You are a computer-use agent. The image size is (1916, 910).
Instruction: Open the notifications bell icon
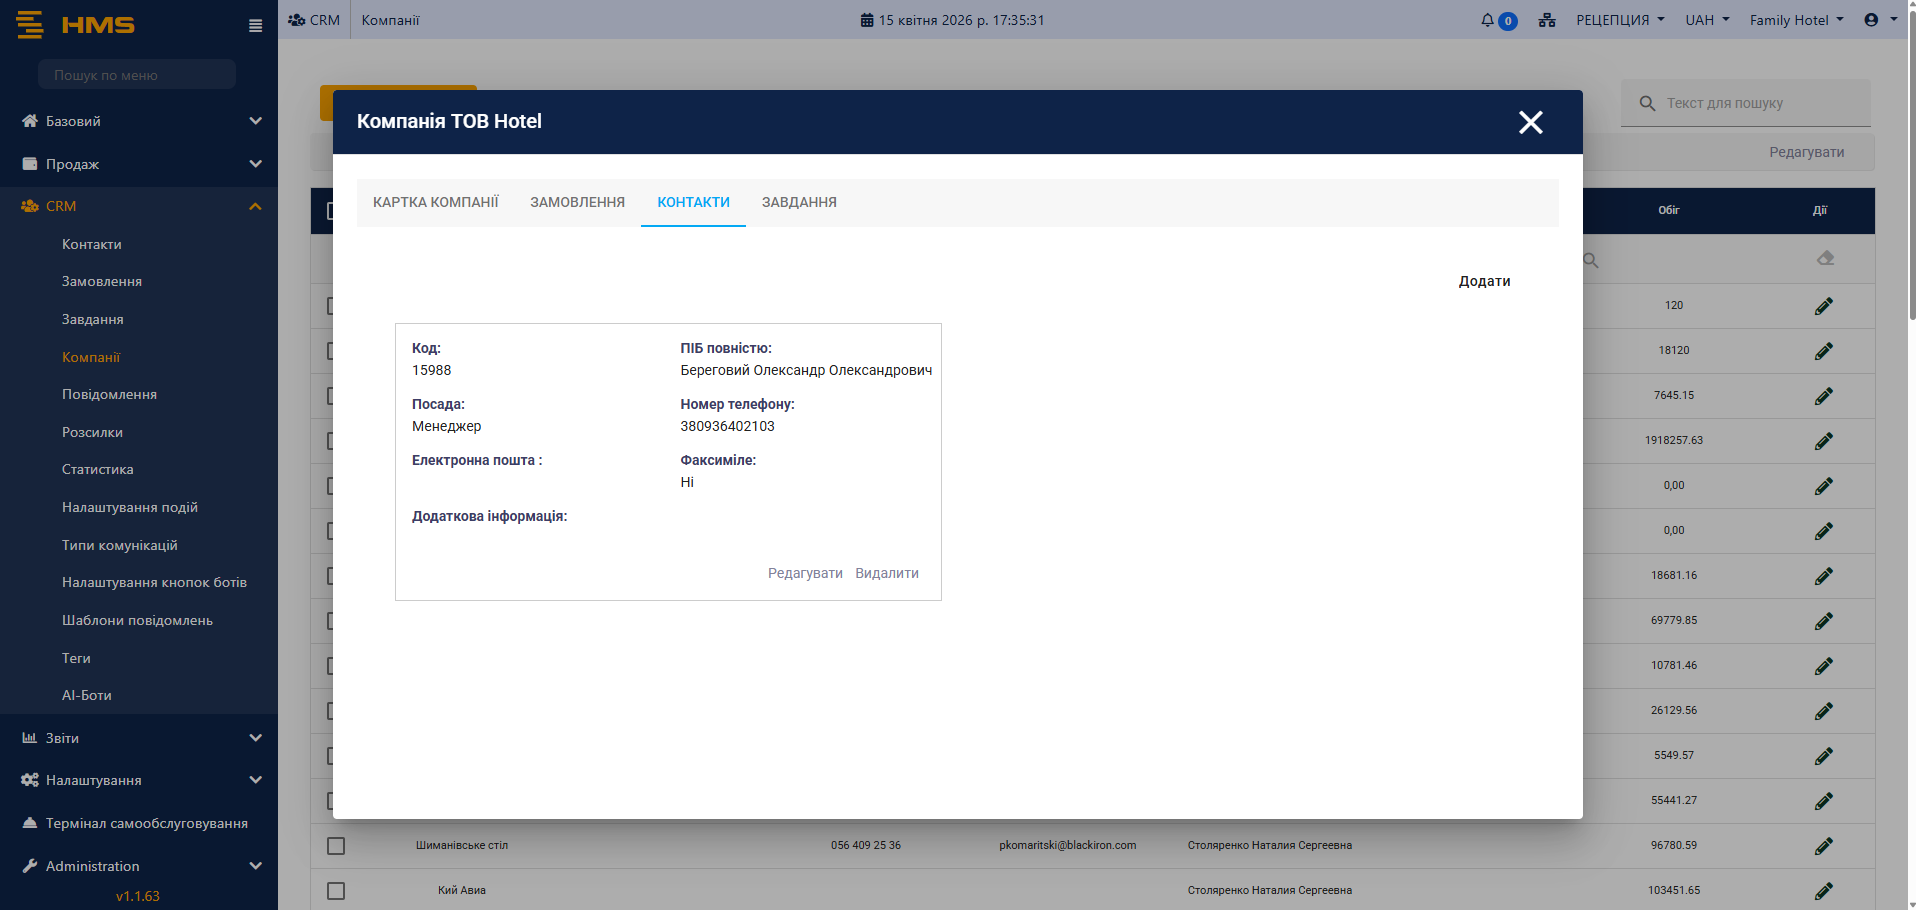click(1488, 20)
